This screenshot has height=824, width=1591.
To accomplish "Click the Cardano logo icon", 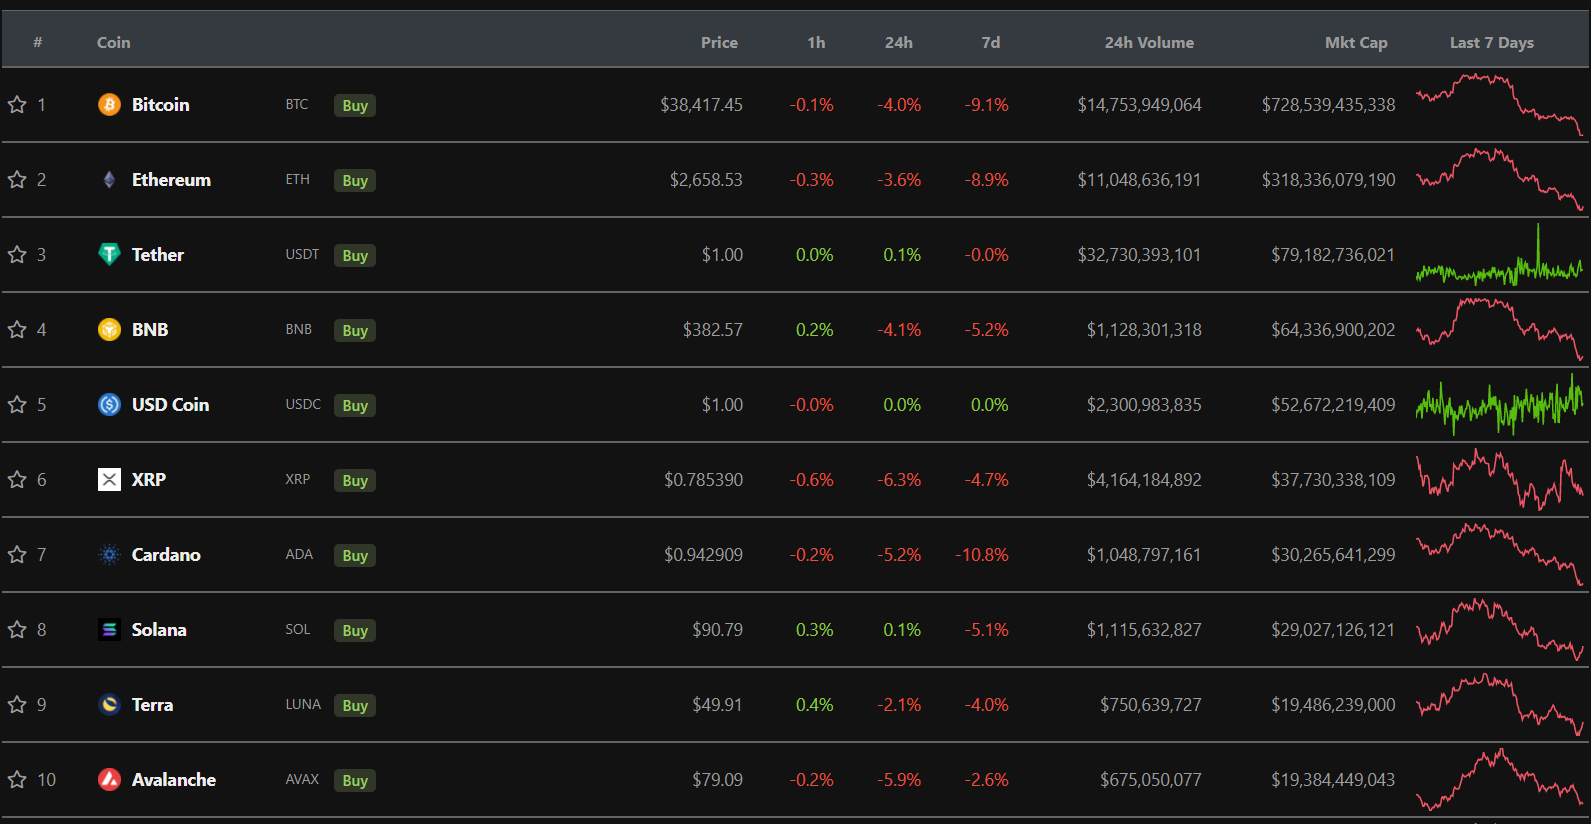I will pos(109,555).
